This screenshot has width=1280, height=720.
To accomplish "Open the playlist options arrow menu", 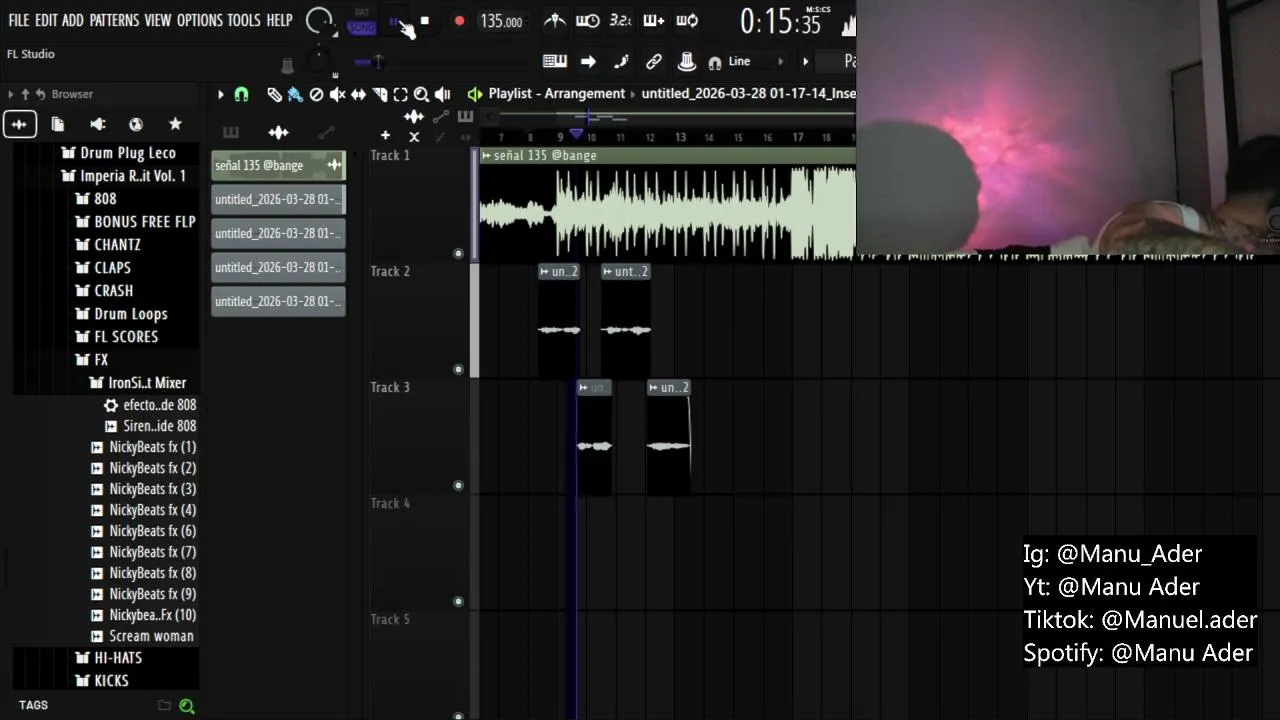I will (221, 94).
